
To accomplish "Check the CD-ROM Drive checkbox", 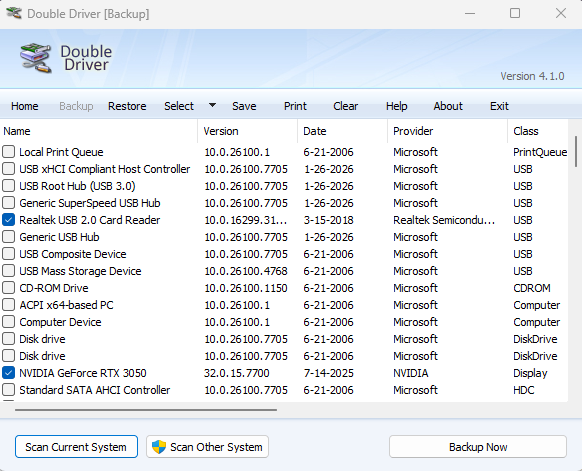I will coord(9,288).
